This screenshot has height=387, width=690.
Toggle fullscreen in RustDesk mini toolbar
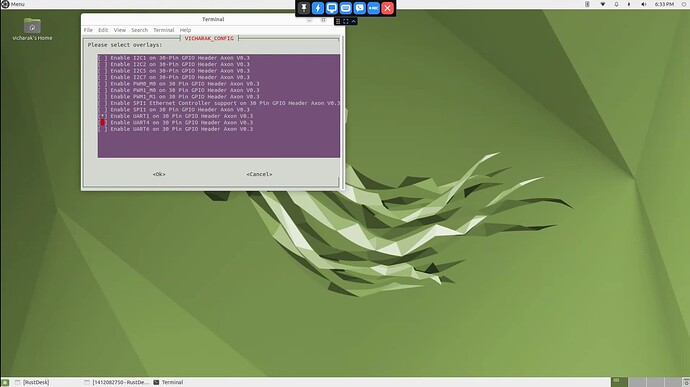[345, 21]
